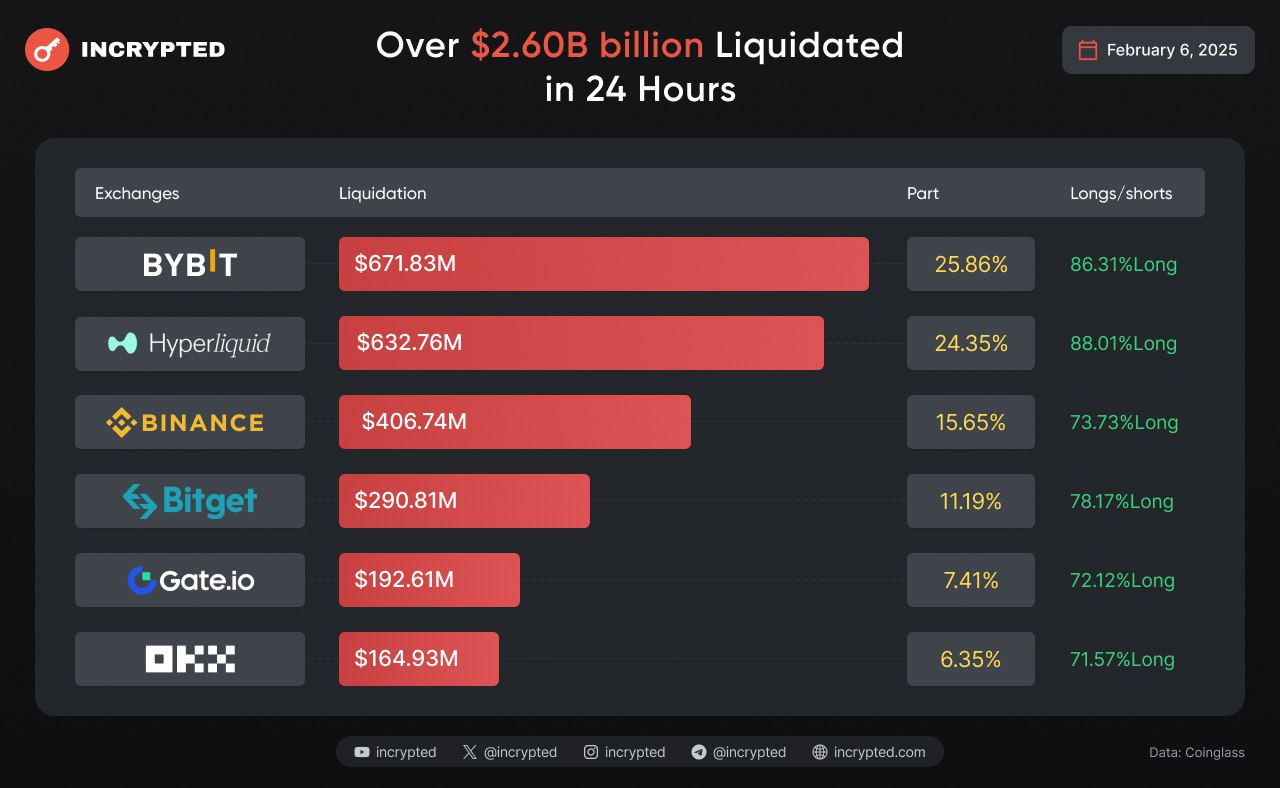Select the Bybit exchange logo
The width and height of the screenshot is (1280, 788).
190,264
